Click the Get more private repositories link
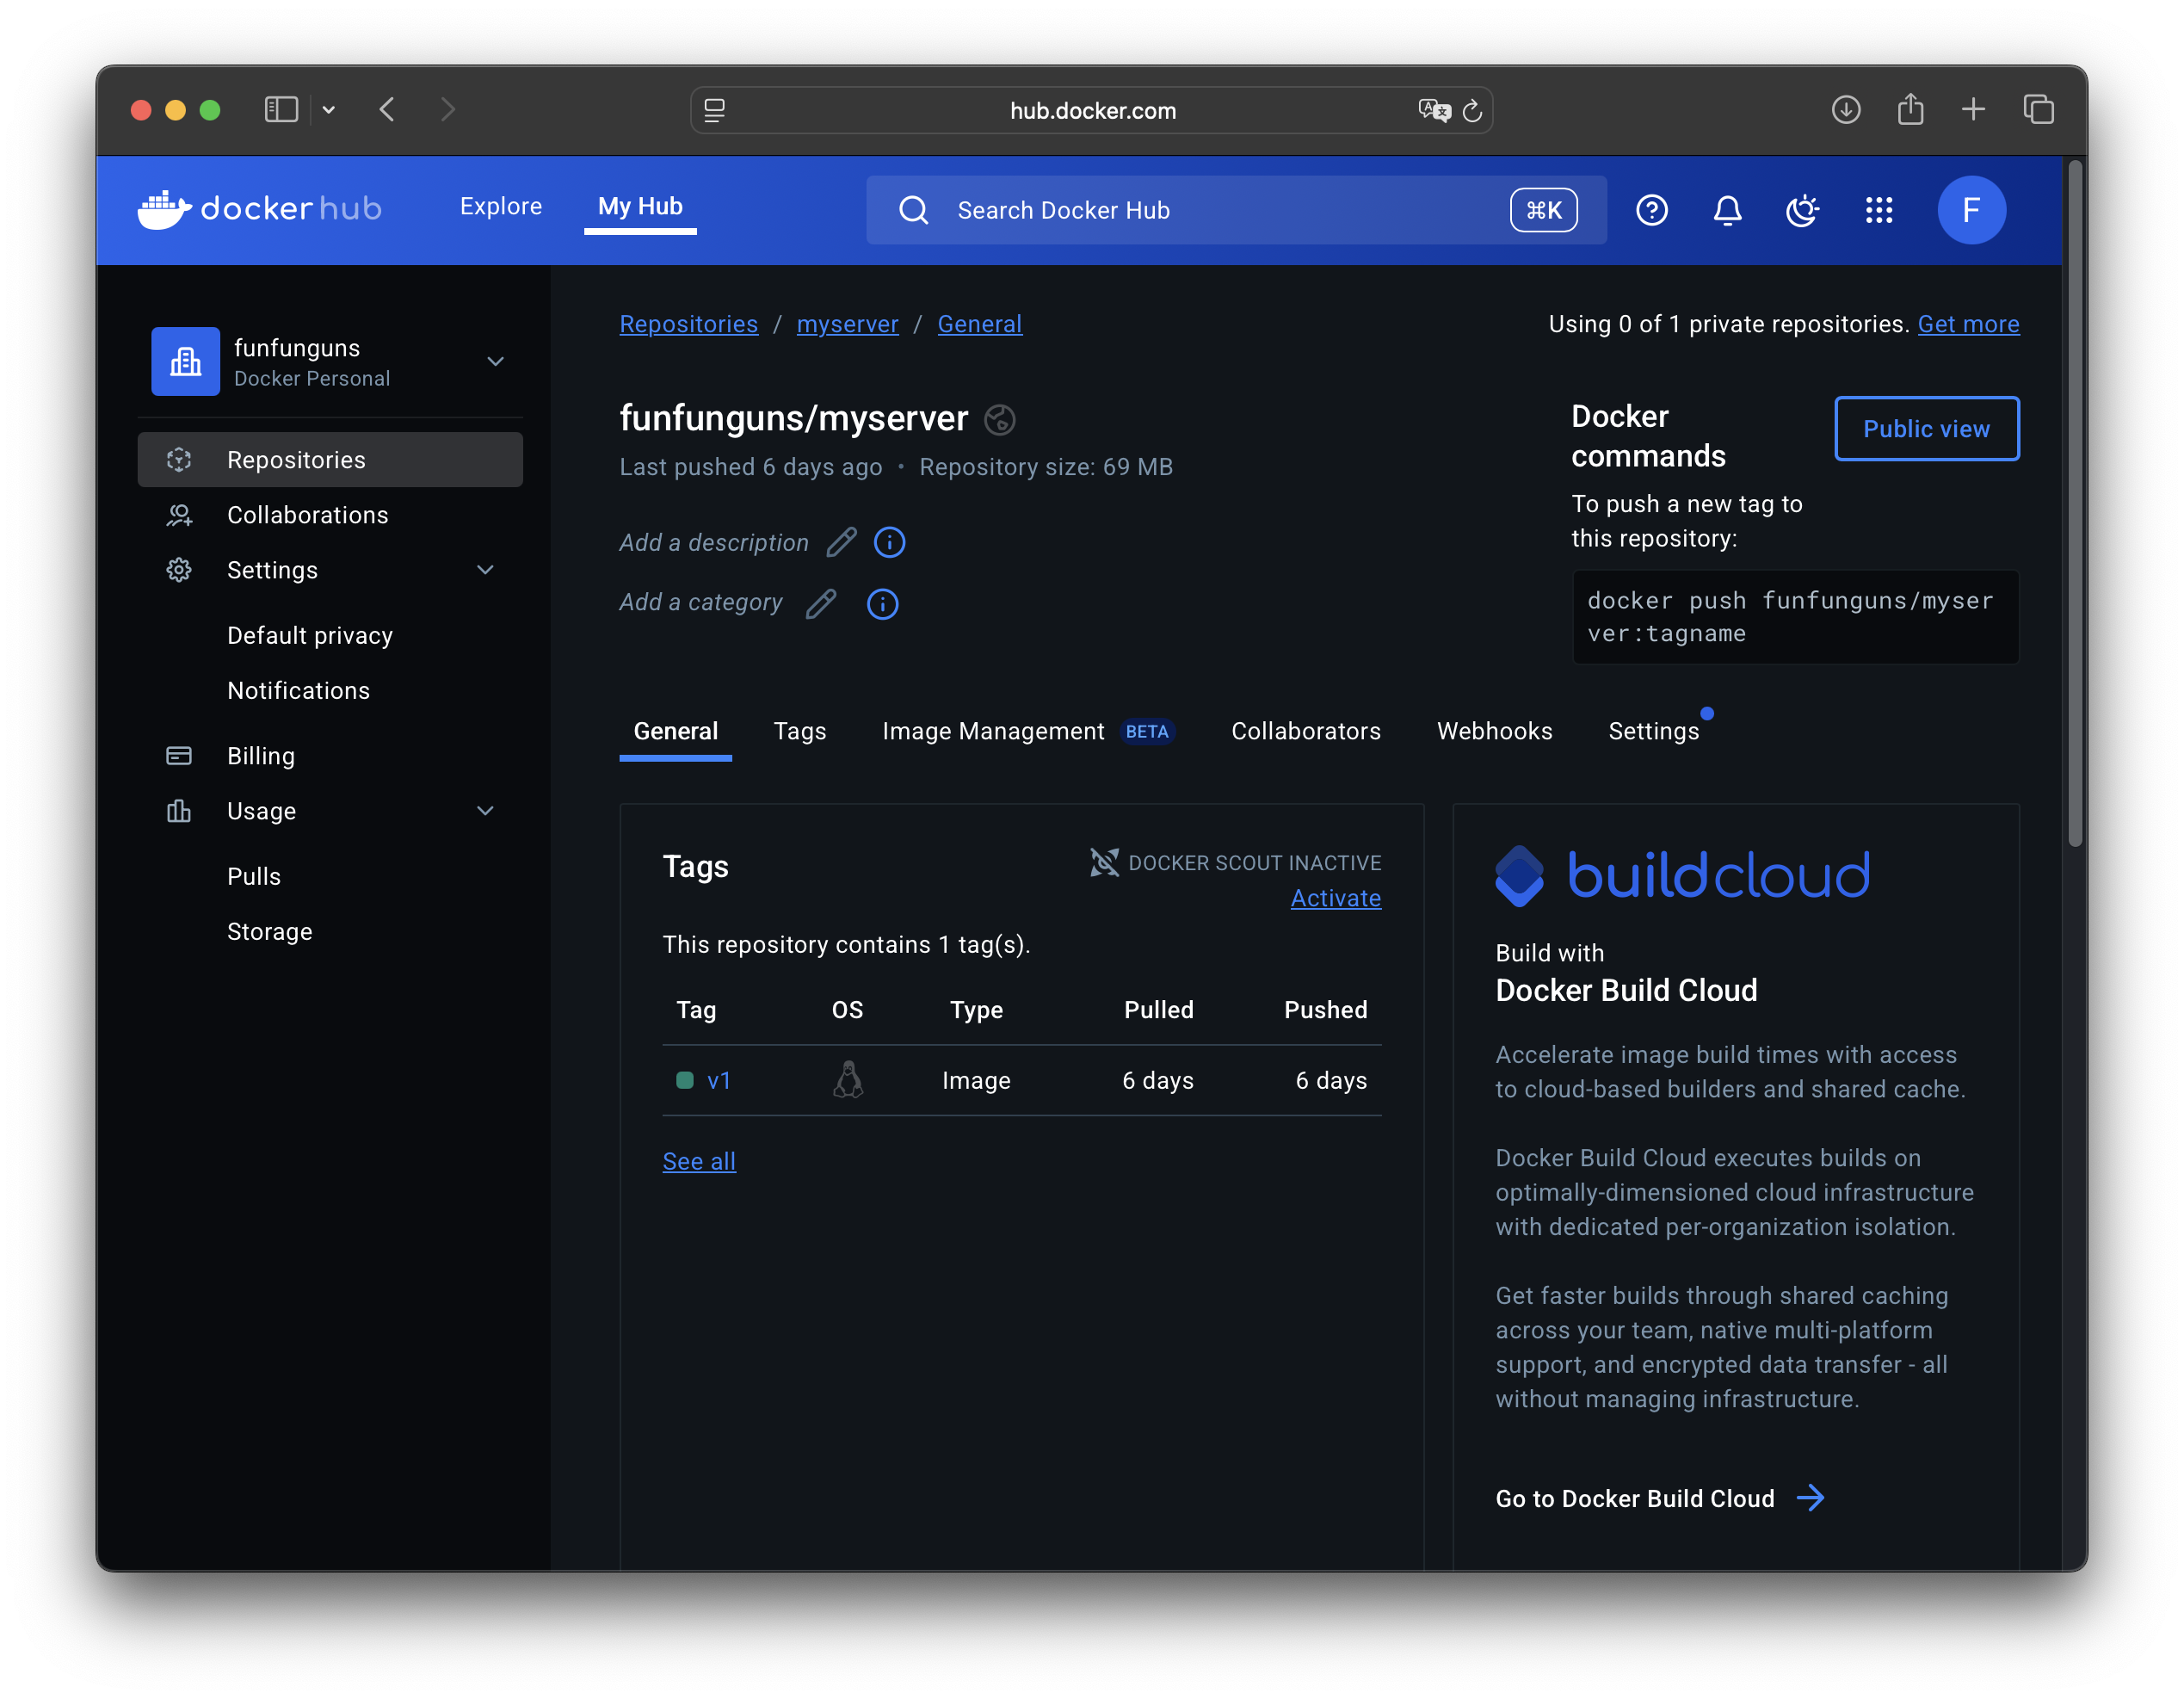 1968,324
